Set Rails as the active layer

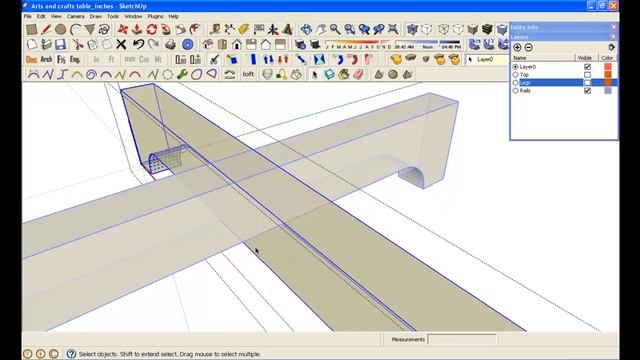tap(516, 91)
